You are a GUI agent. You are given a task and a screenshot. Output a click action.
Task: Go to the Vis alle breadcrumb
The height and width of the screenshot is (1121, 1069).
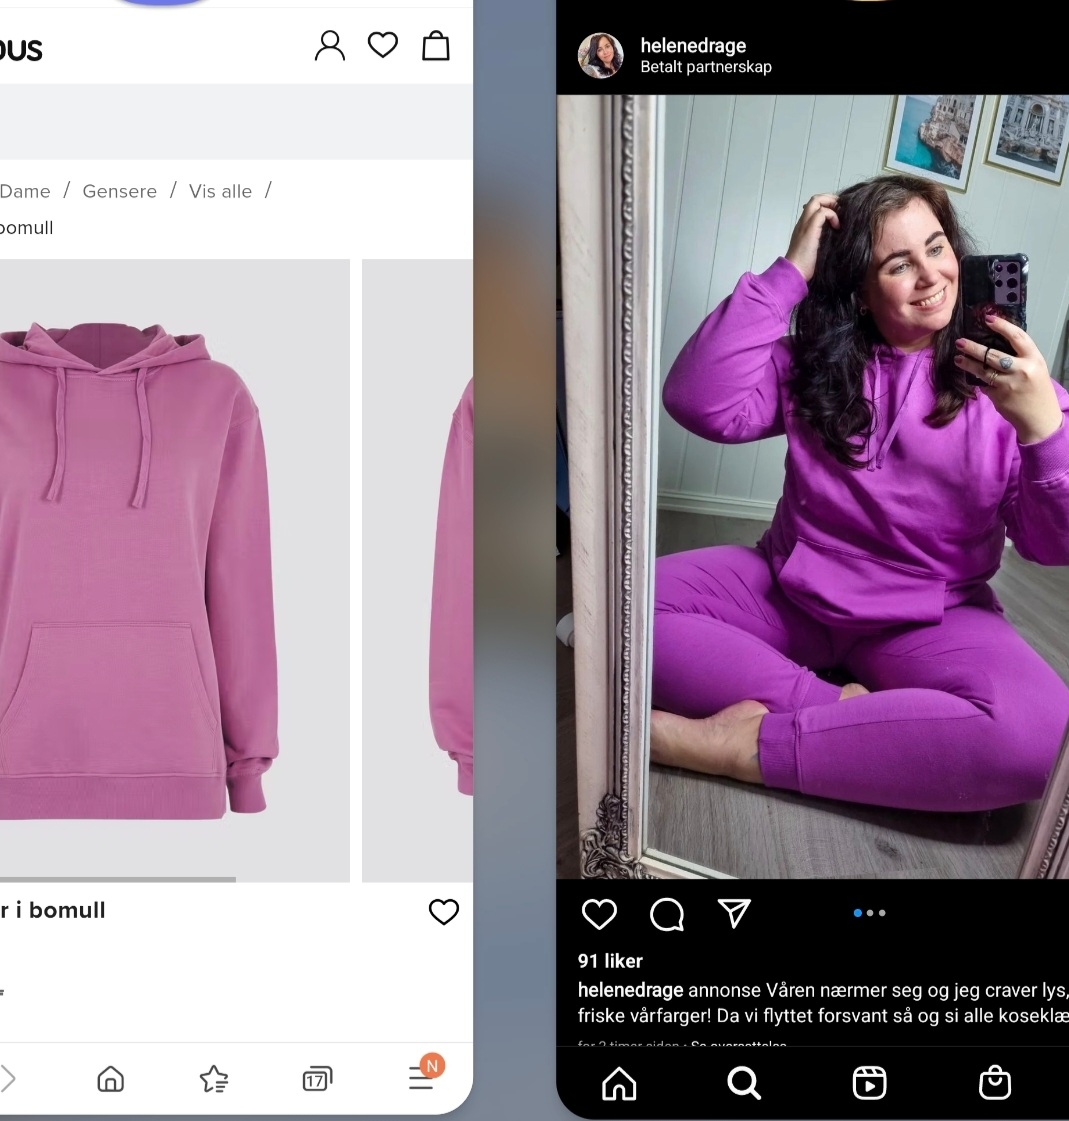click(x=220, y=192)
